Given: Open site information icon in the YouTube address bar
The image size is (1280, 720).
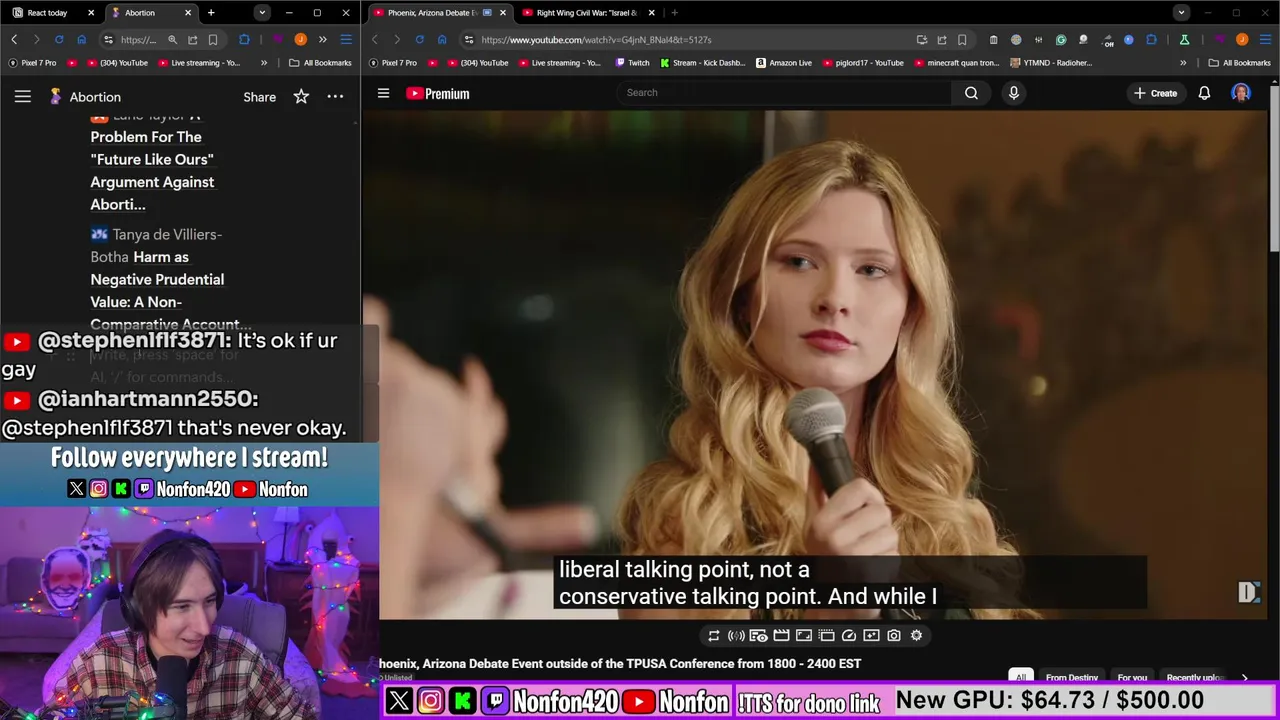Looking at the screenshot, I should coord(469,39).
